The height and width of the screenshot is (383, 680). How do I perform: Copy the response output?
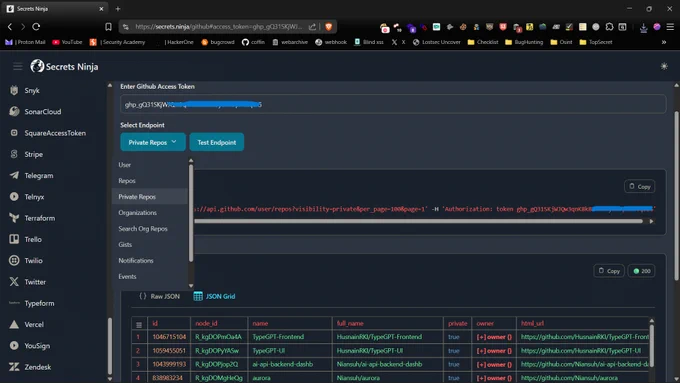[x=609, y=271]
